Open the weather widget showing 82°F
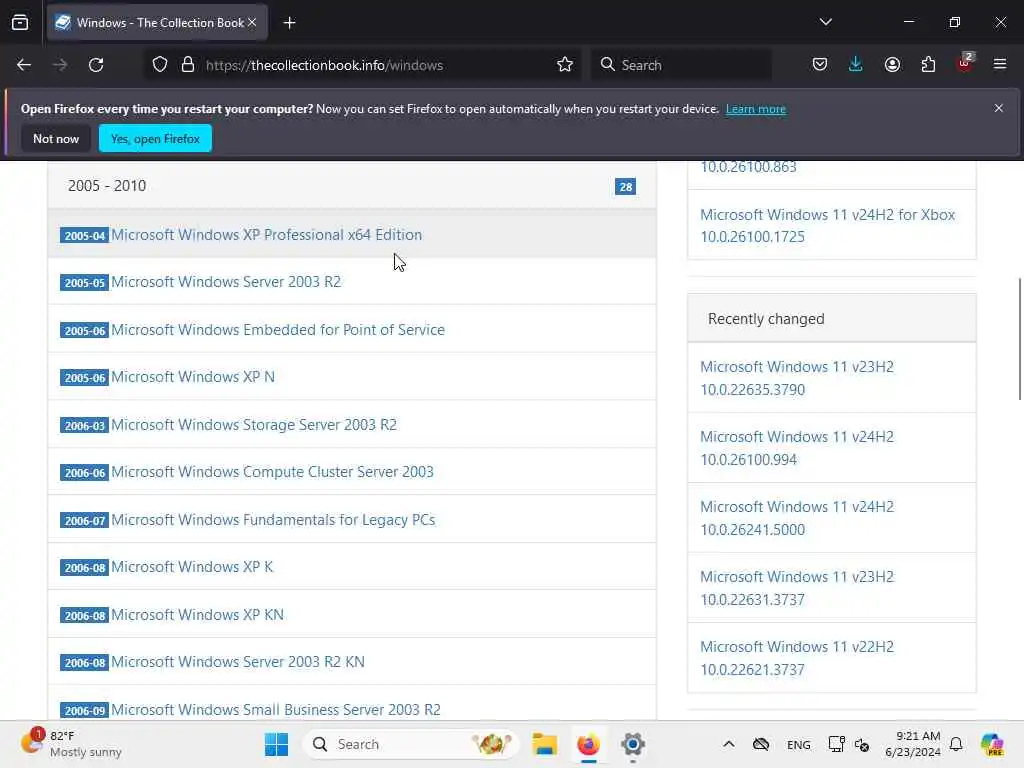1024x768 pixels. coord(71,744)
